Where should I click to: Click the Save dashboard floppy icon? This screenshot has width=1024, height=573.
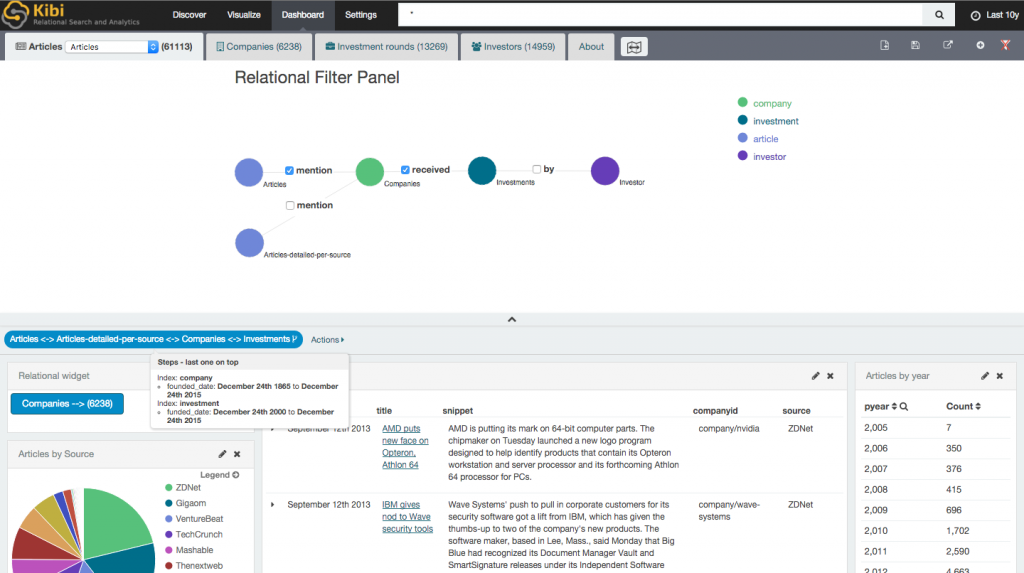click(916, 45)
